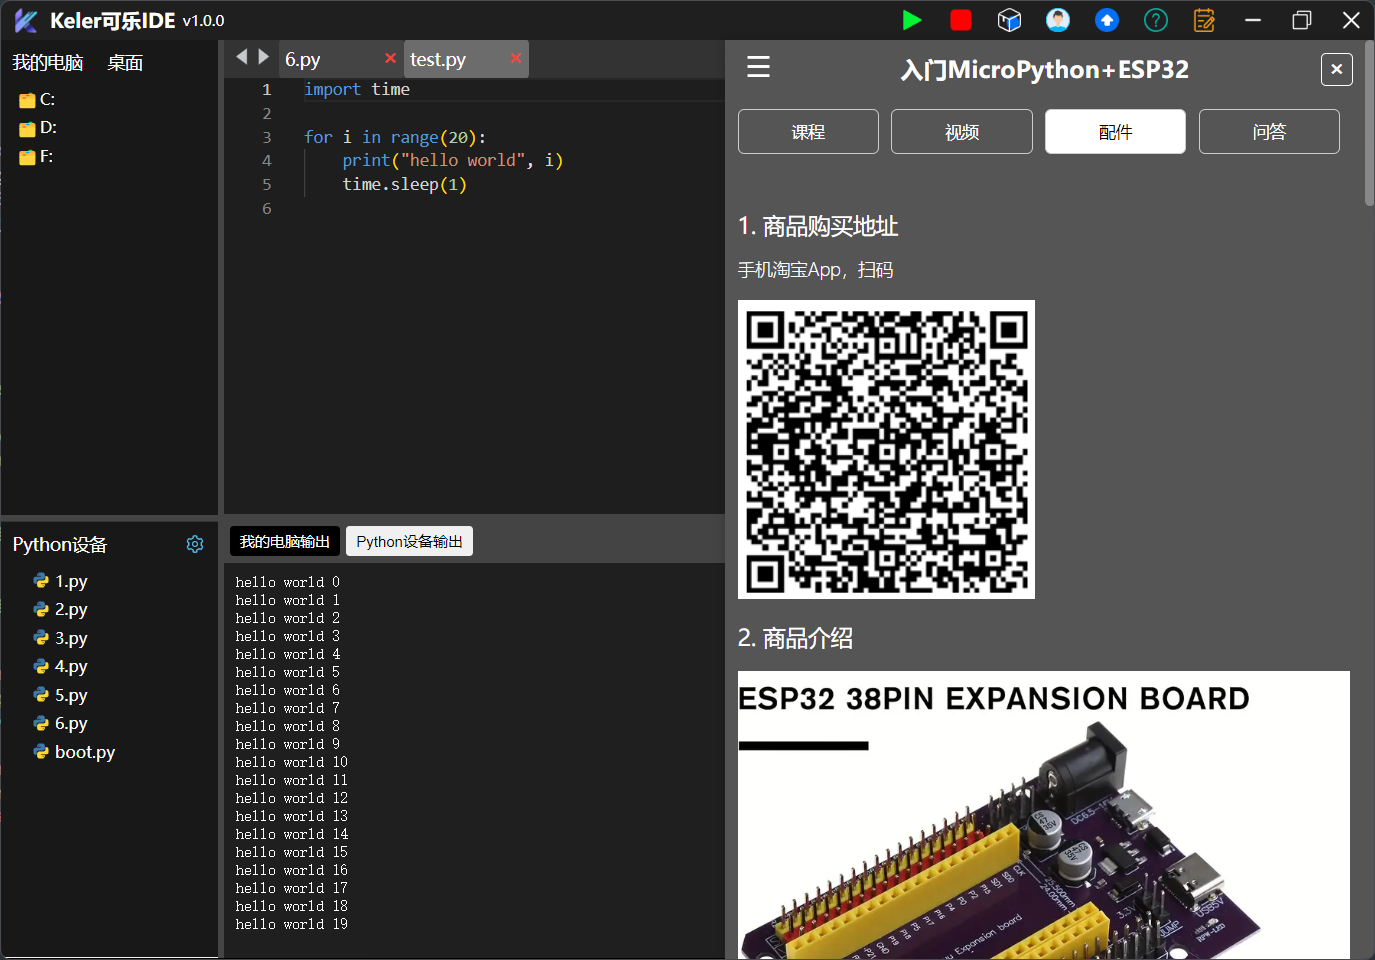1375x960 pixels.
Task: Switch to 我的电脑 file browser tab
Action: 48,63
